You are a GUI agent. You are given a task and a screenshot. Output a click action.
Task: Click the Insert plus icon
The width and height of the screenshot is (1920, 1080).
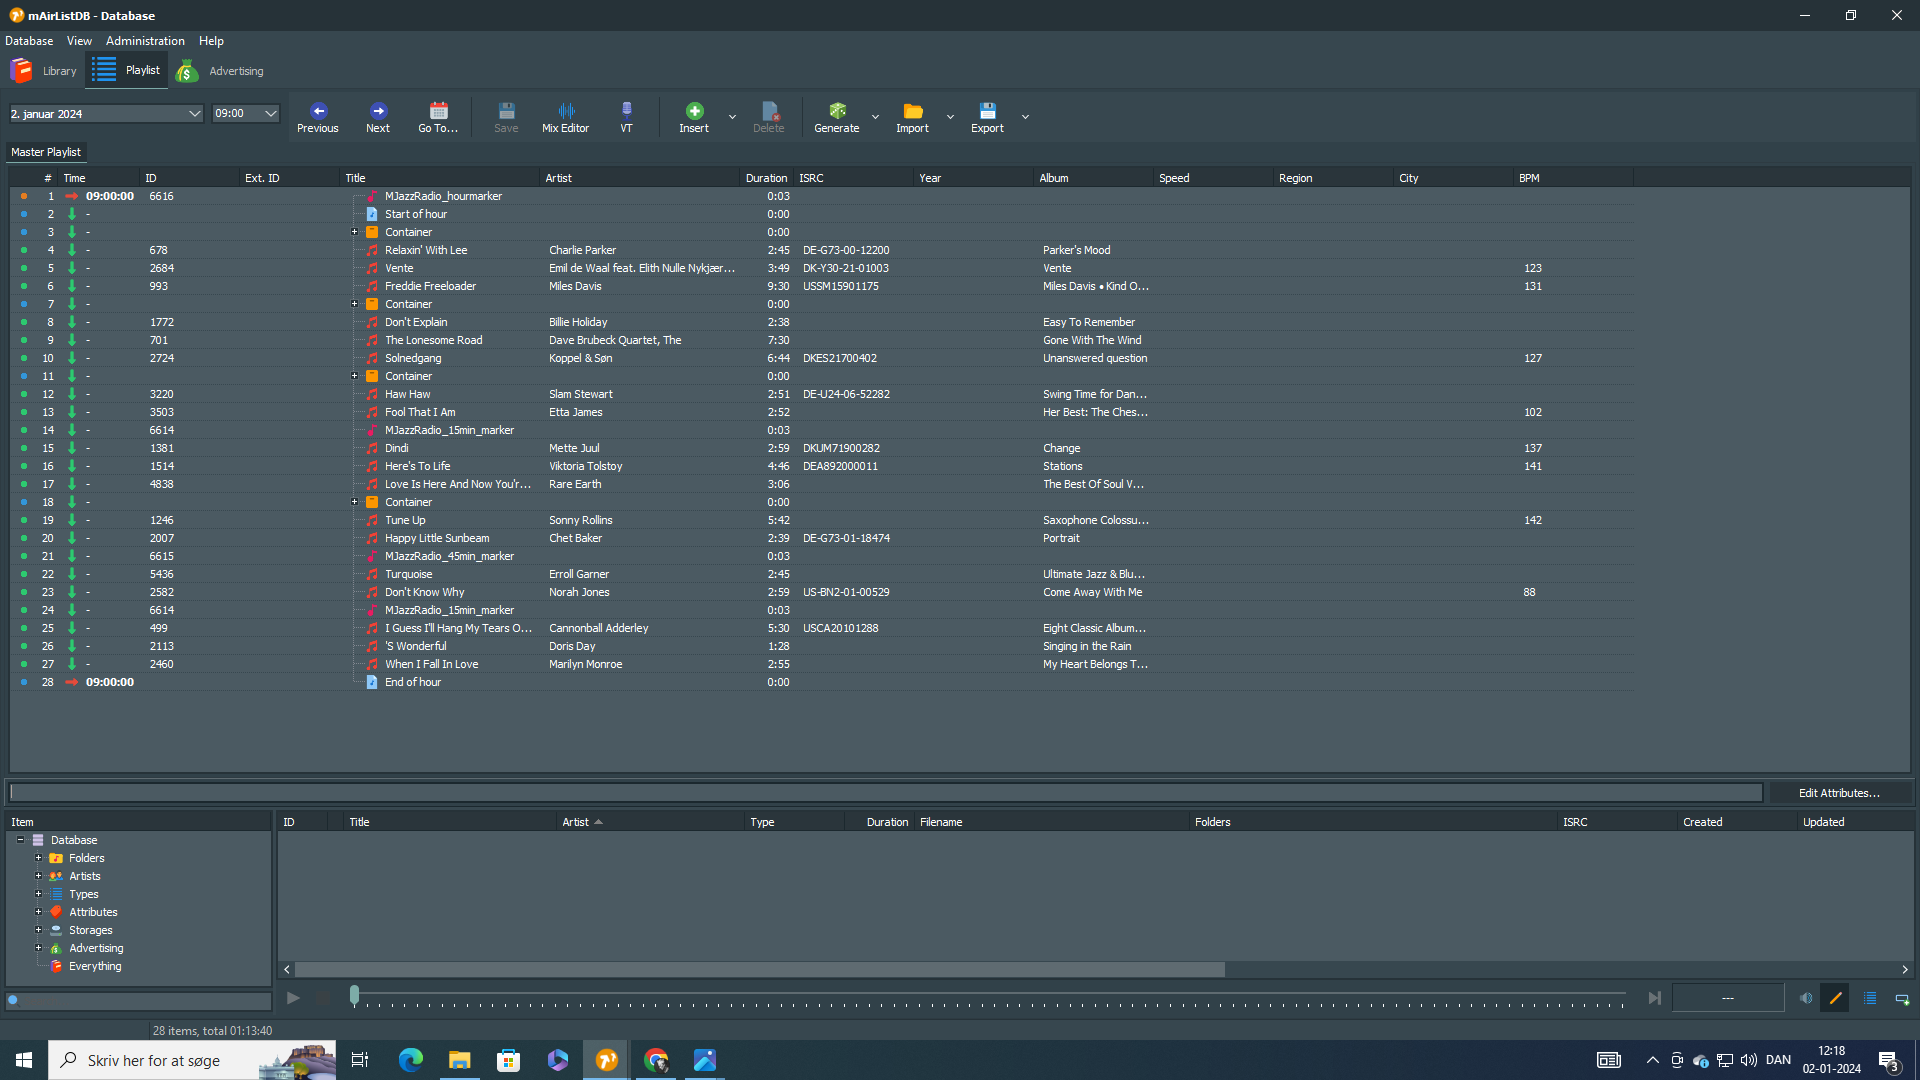694,111
